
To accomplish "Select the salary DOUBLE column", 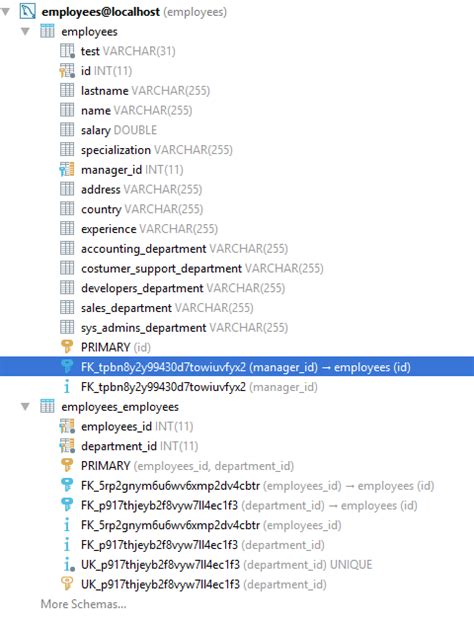I will pyautogui.click(x=119, y=130).
